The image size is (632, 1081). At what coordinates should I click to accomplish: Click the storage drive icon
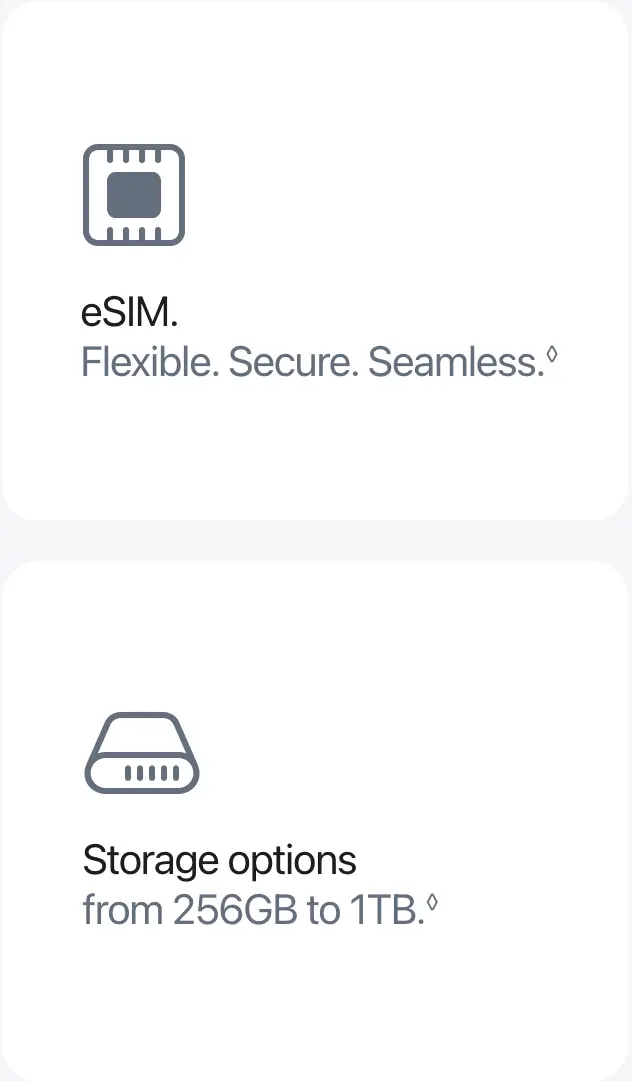click(141, 752)
